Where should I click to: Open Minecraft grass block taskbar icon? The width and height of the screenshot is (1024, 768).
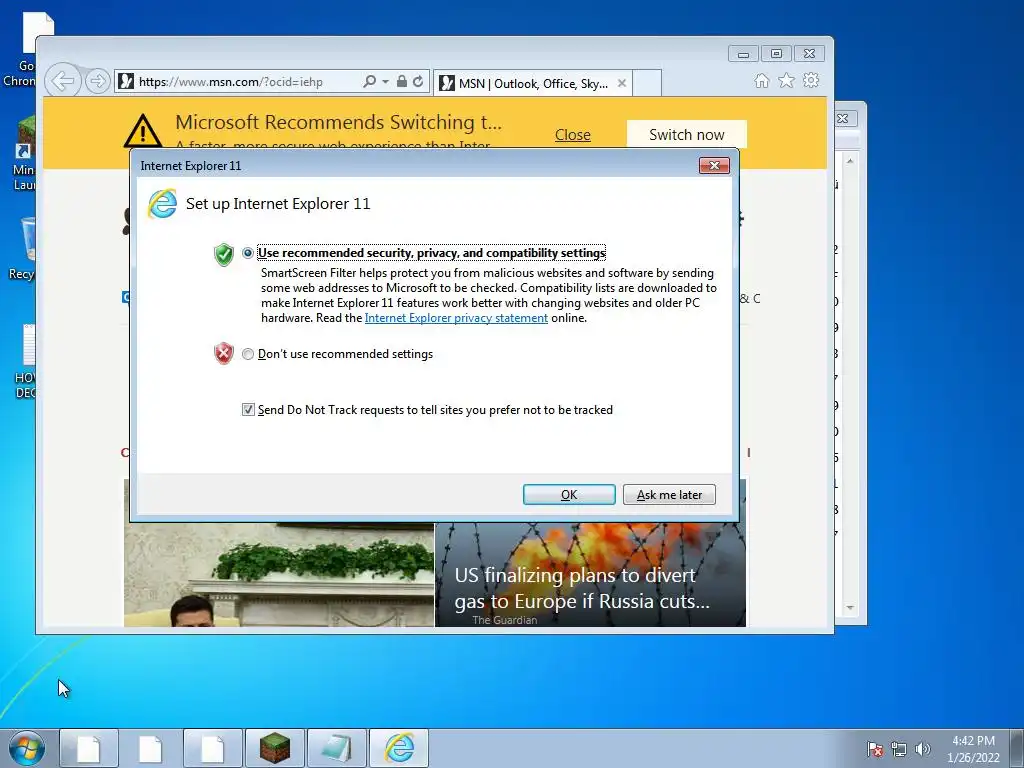coord(274,748)
